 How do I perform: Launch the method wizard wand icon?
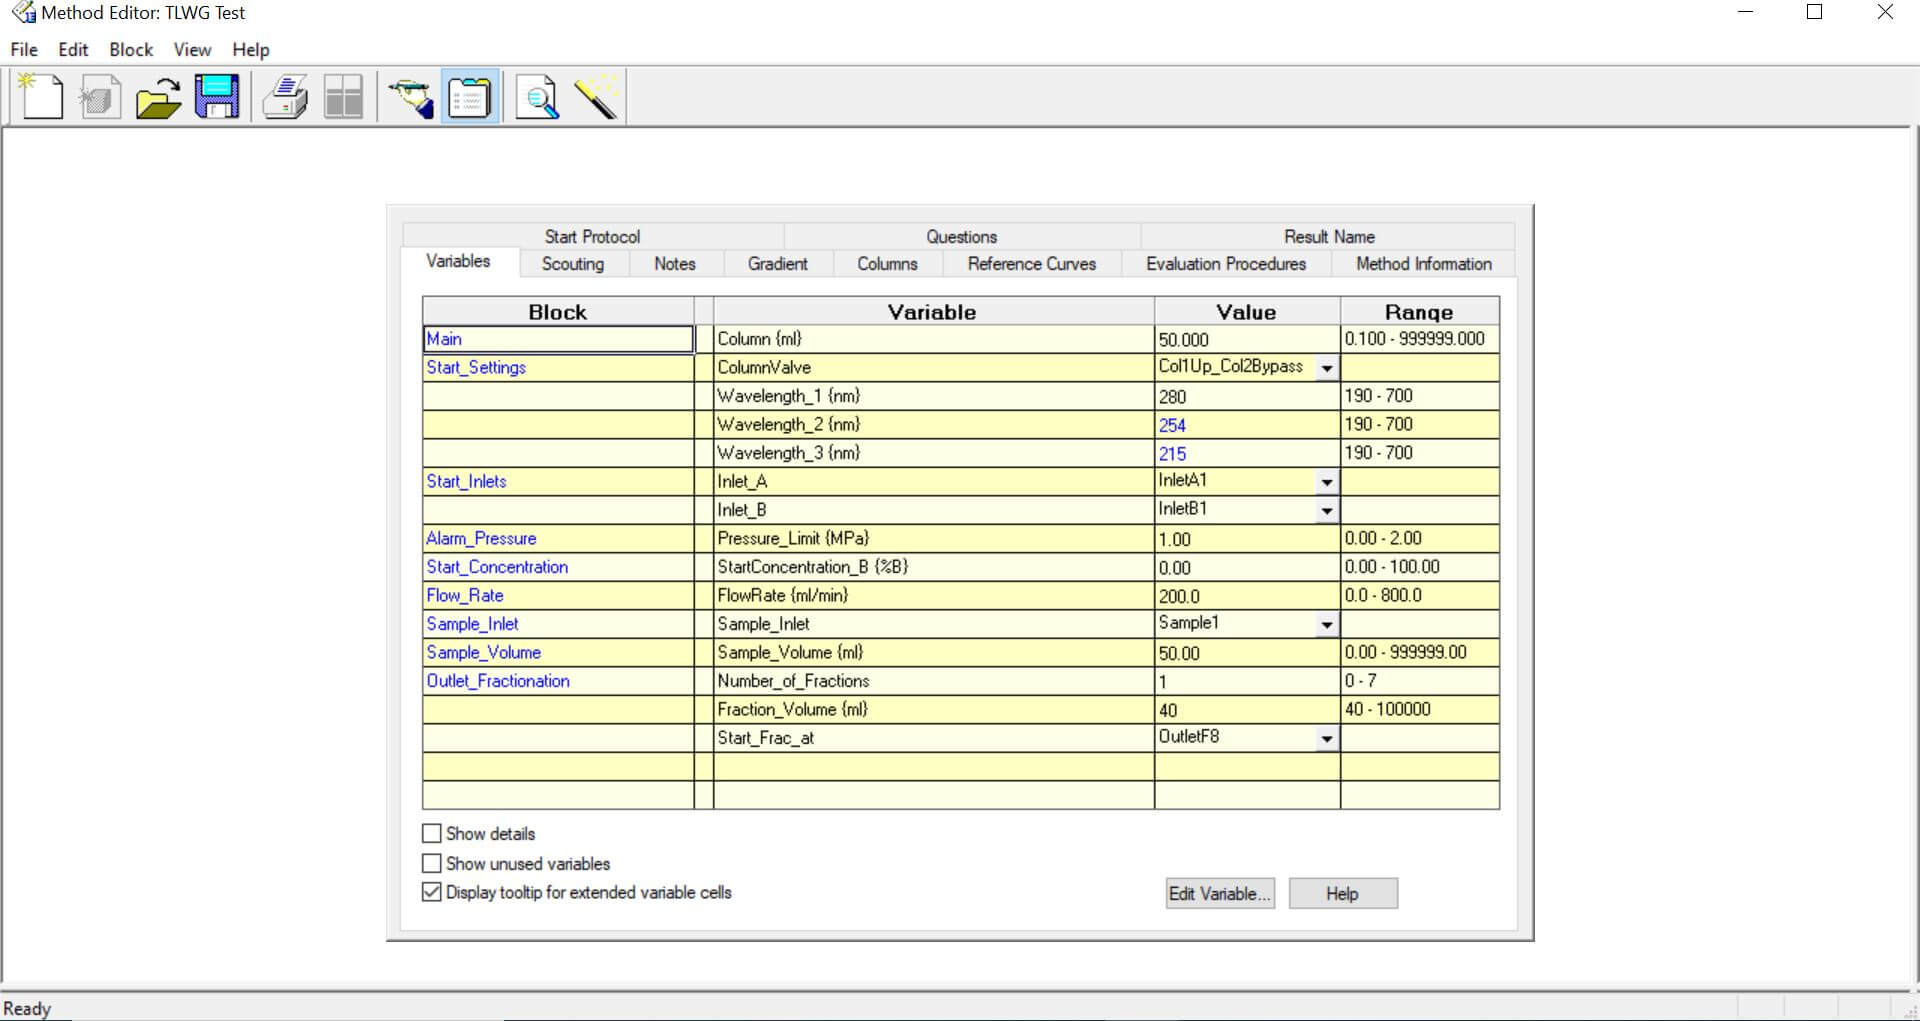tap(596, 98)
